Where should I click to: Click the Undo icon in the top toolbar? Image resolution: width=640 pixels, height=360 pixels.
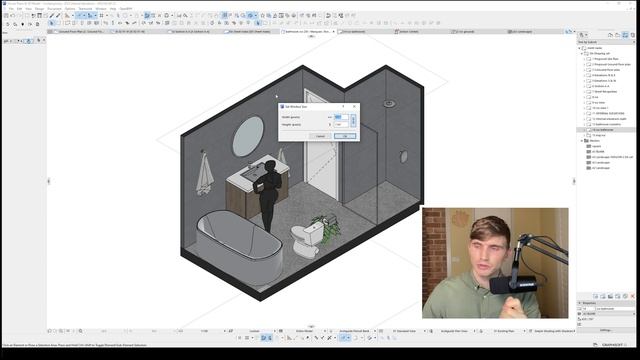pos(12,16)
